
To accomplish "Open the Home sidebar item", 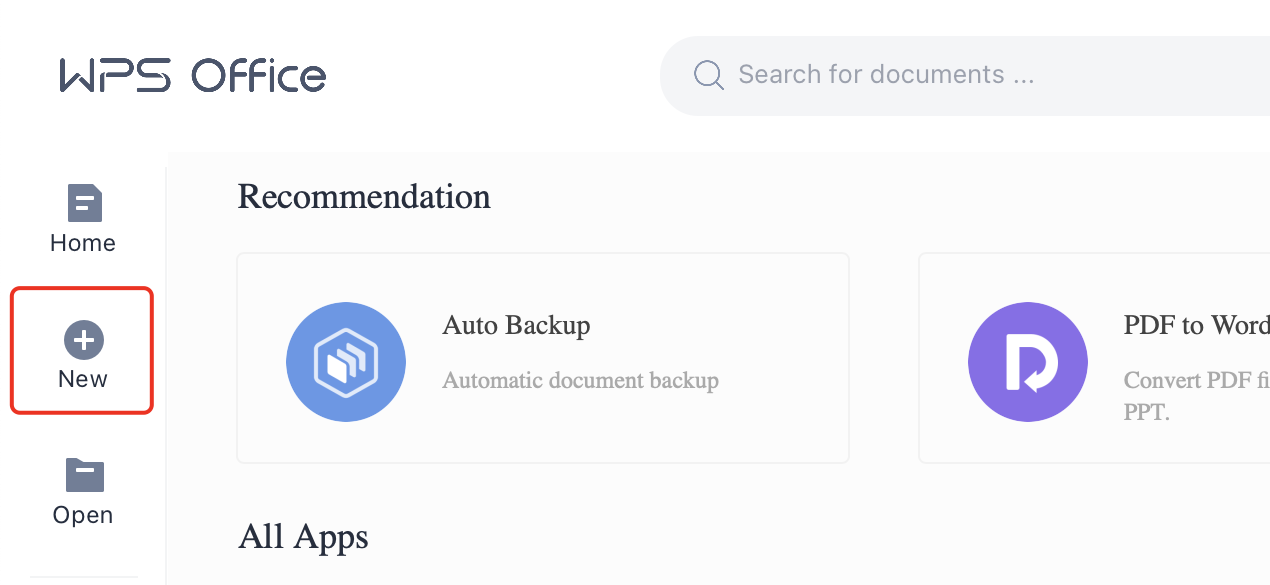I will point(83,220).
